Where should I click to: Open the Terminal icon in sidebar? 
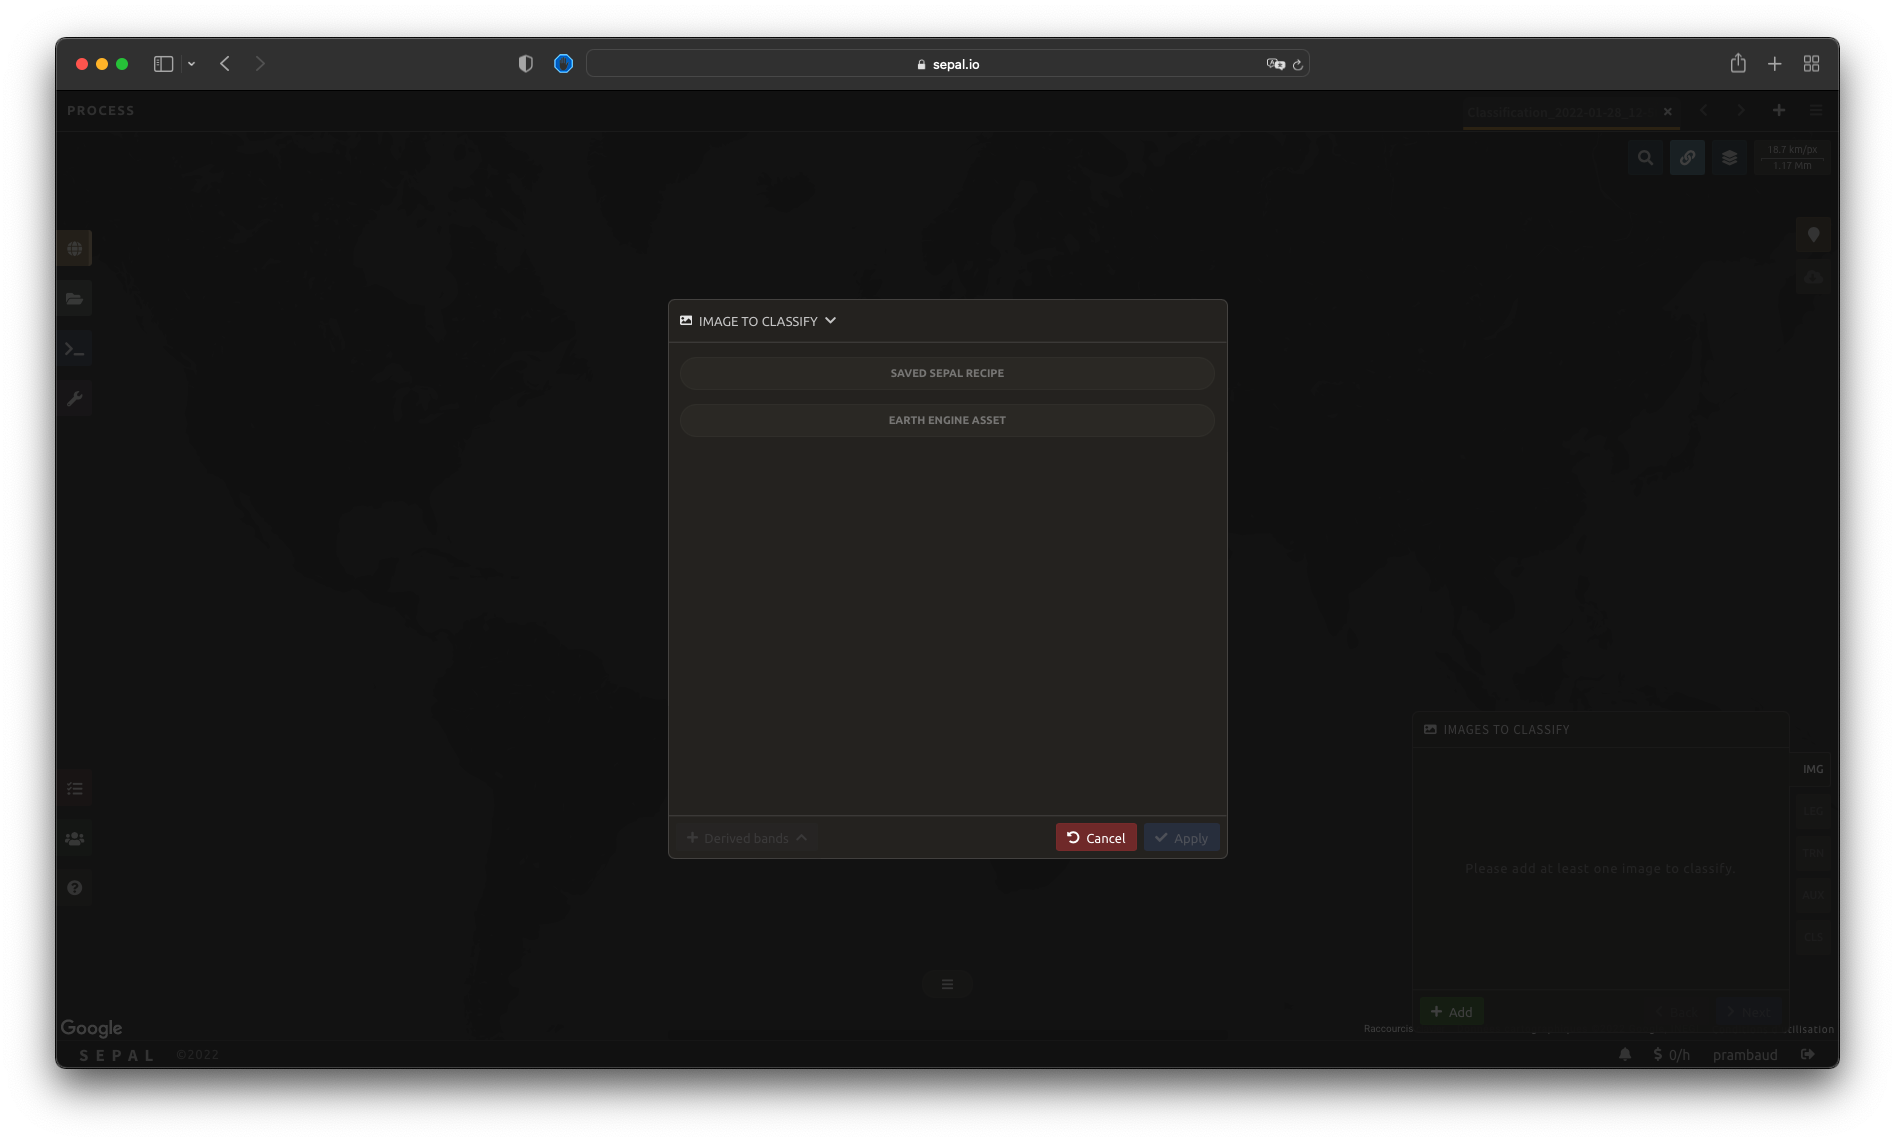tap(75, 349)
